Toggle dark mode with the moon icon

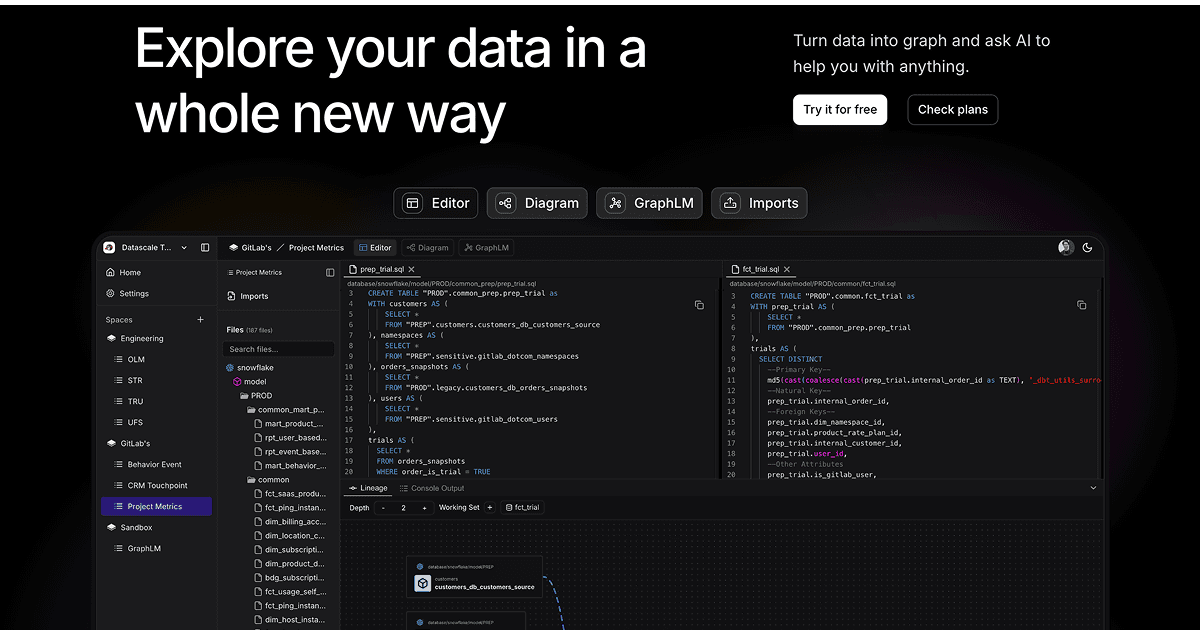1088,247
